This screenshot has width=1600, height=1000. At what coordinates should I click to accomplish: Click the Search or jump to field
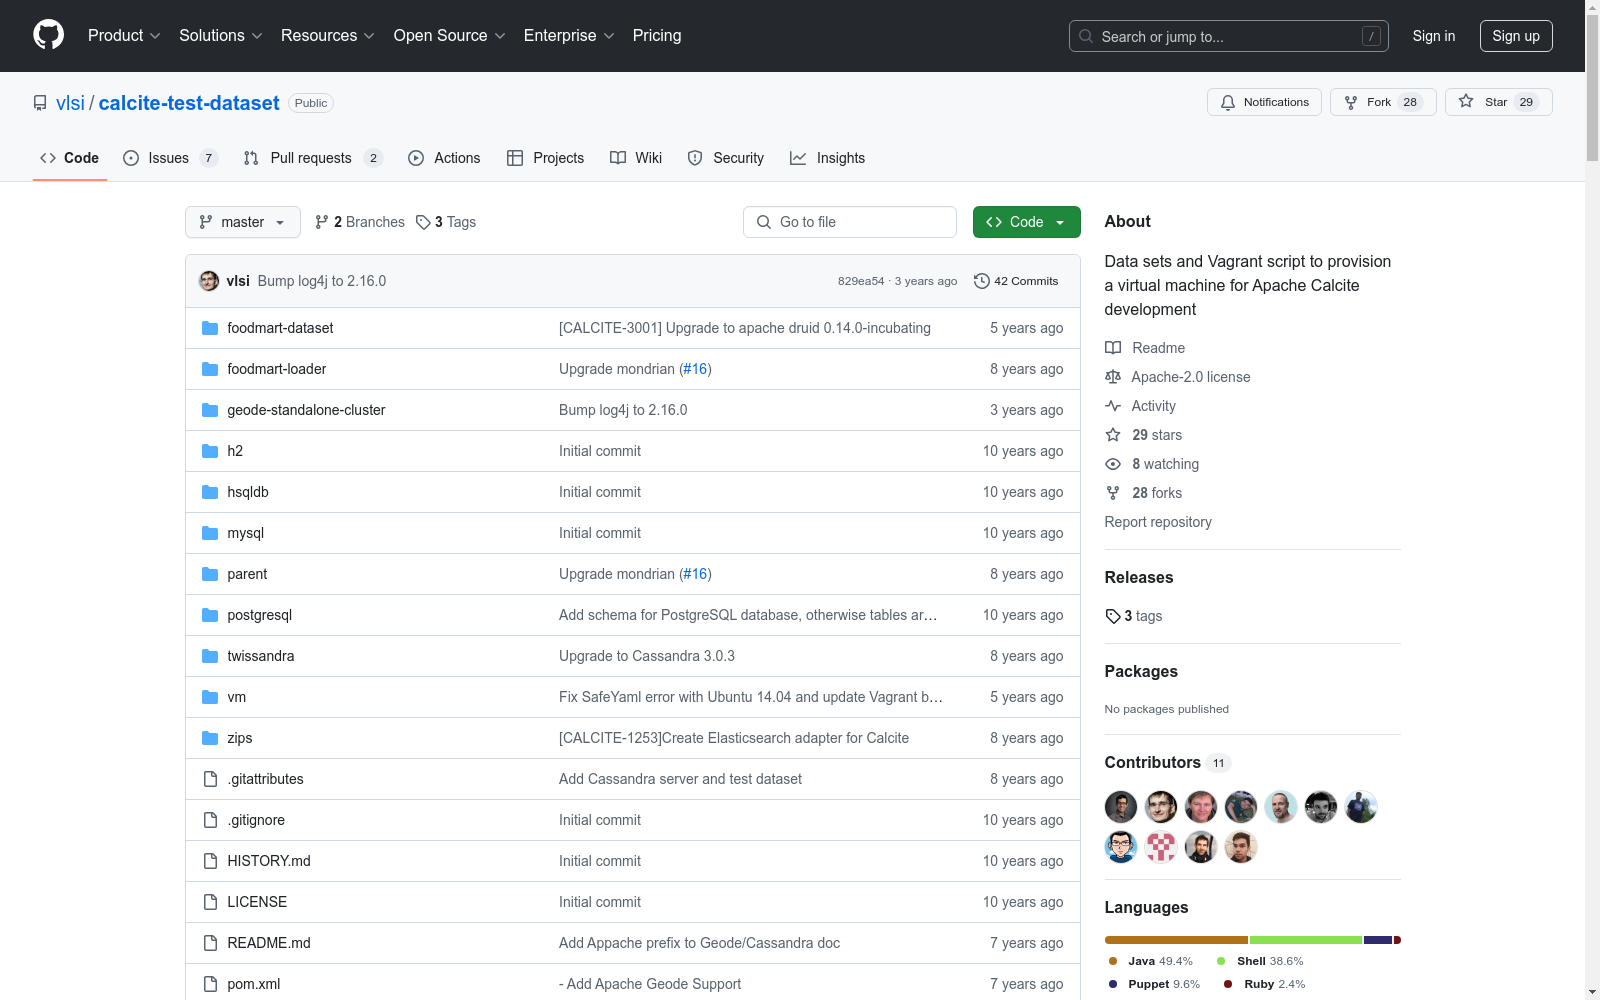tap(1229, 36)
